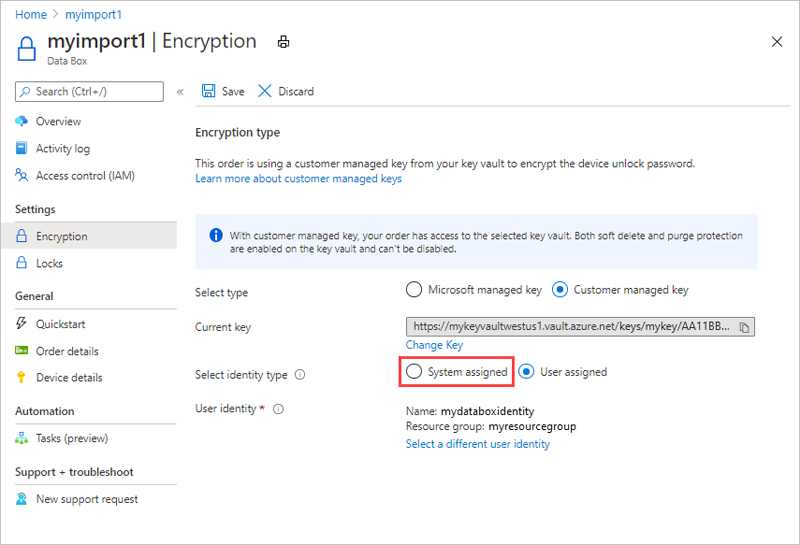Click the Device details key icon

(22, 378)
